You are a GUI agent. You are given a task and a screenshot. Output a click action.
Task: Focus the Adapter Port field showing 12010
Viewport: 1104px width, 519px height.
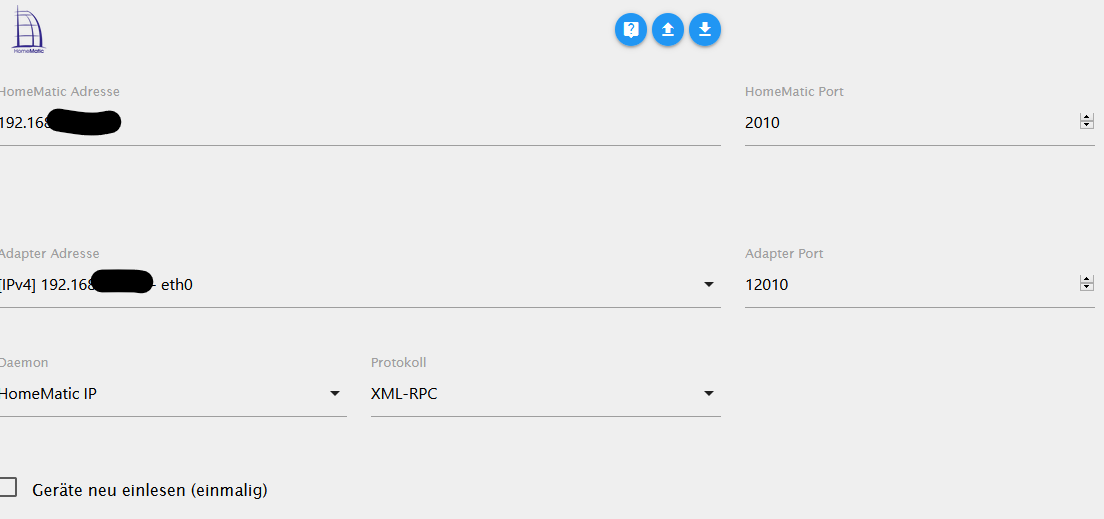tap(900, 285)
